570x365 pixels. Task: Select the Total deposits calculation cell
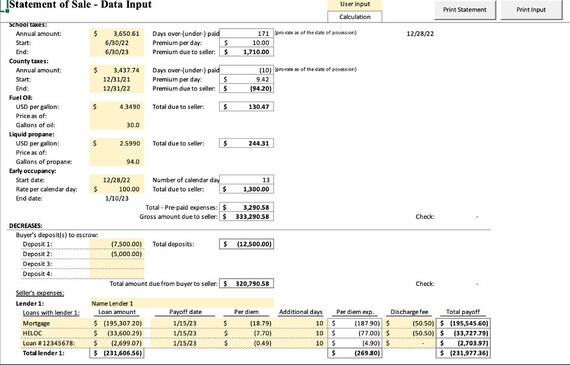click(246, 244)
